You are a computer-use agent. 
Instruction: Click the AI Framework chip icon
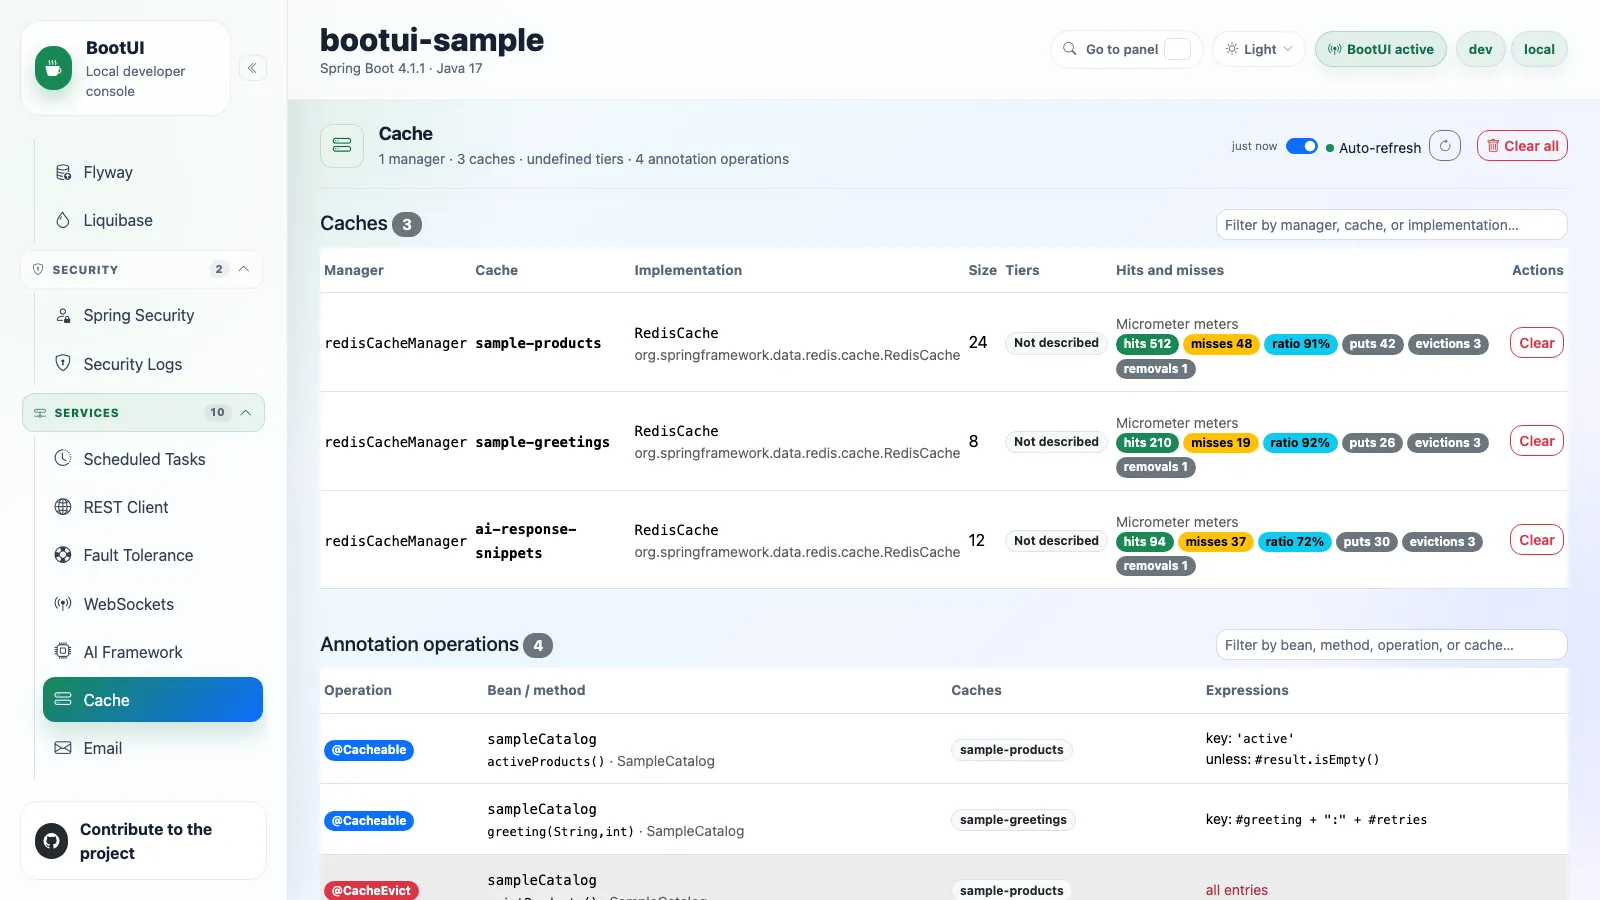tap(63, 651)
